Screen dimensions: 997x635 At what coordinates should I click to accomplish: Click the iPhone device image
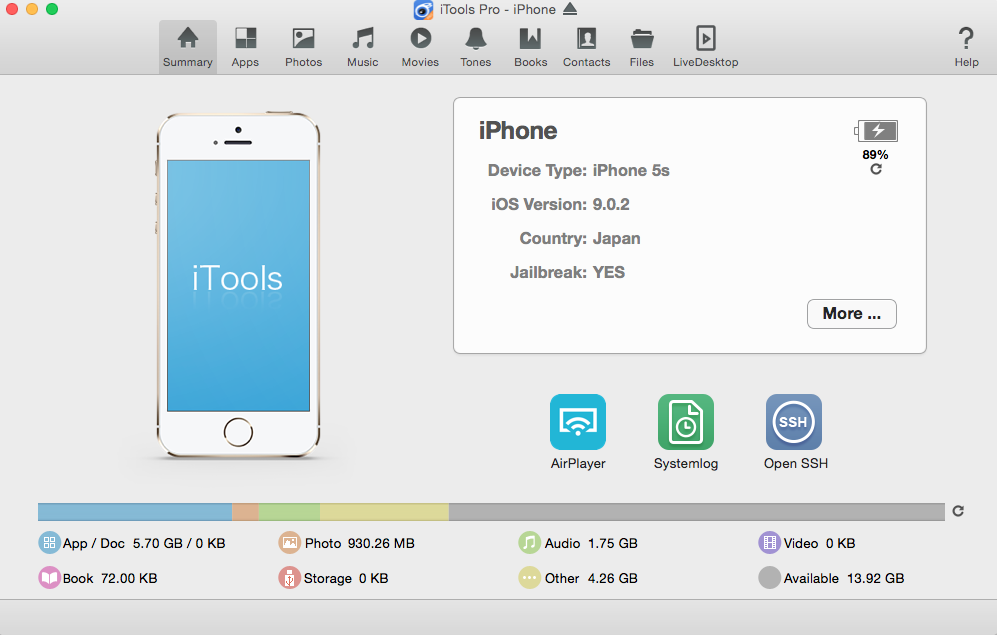pos(238,285)
